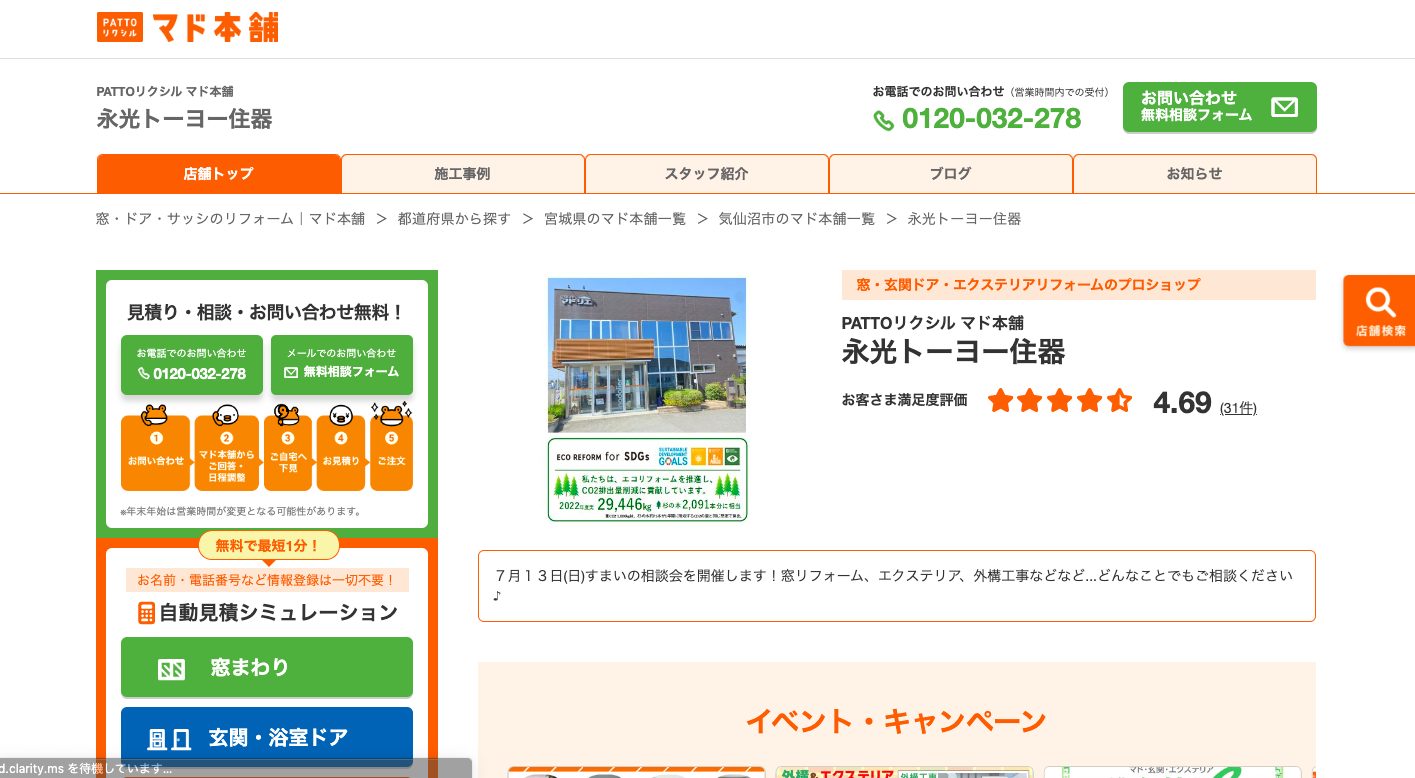
Task: Click the d.clarity.ms status bar message
Action: tap(87, 768)
